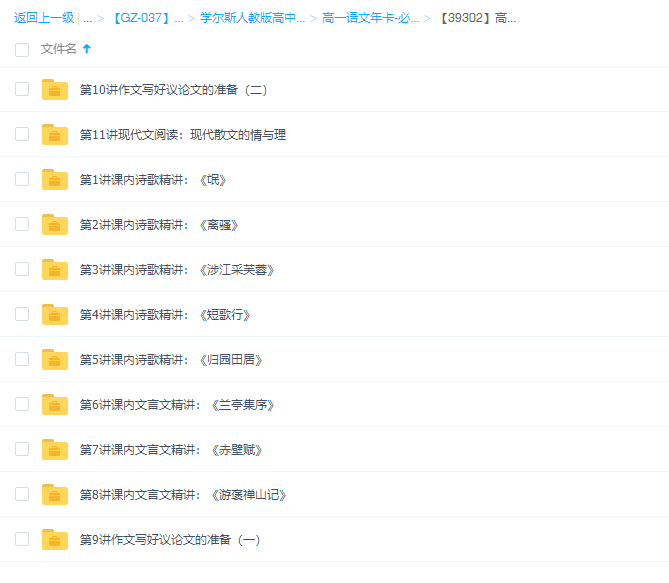Viewport: 669px width, 583px height.
Task: Open folder icon for 《兰亭集序》
Action: (55, 405)
